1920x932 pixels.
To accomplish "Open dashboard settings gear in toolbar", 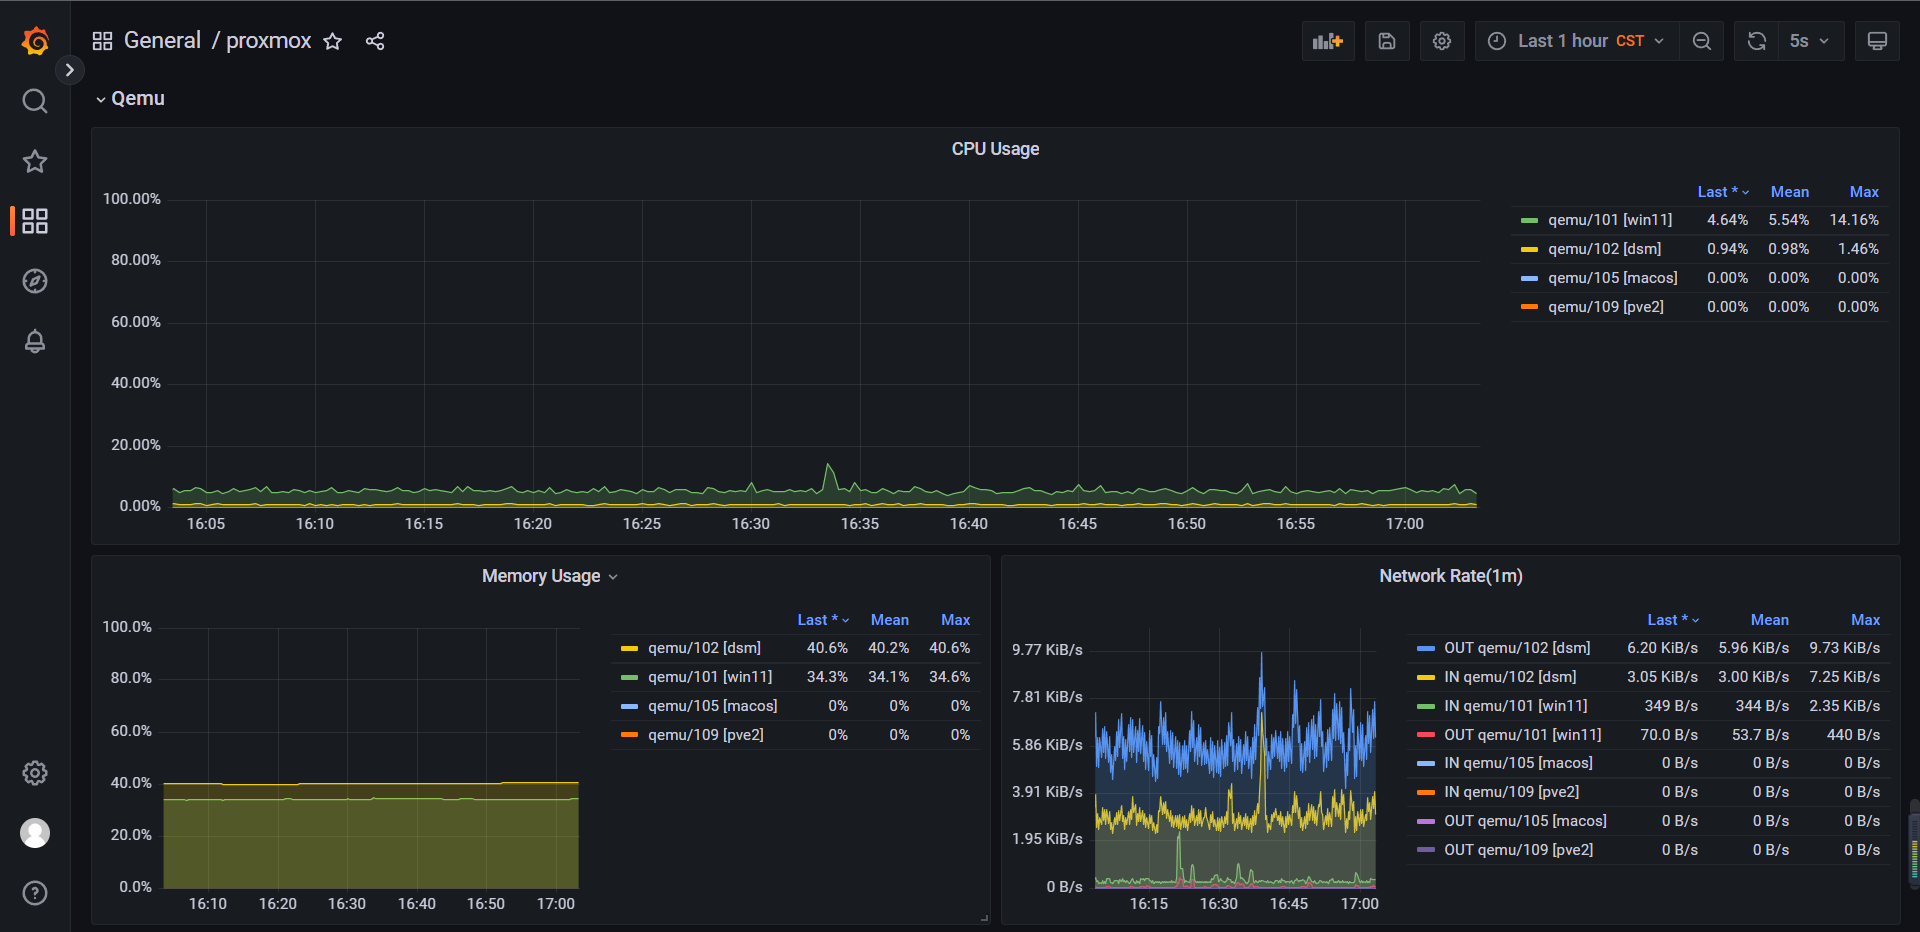I will click(1442, 41).
